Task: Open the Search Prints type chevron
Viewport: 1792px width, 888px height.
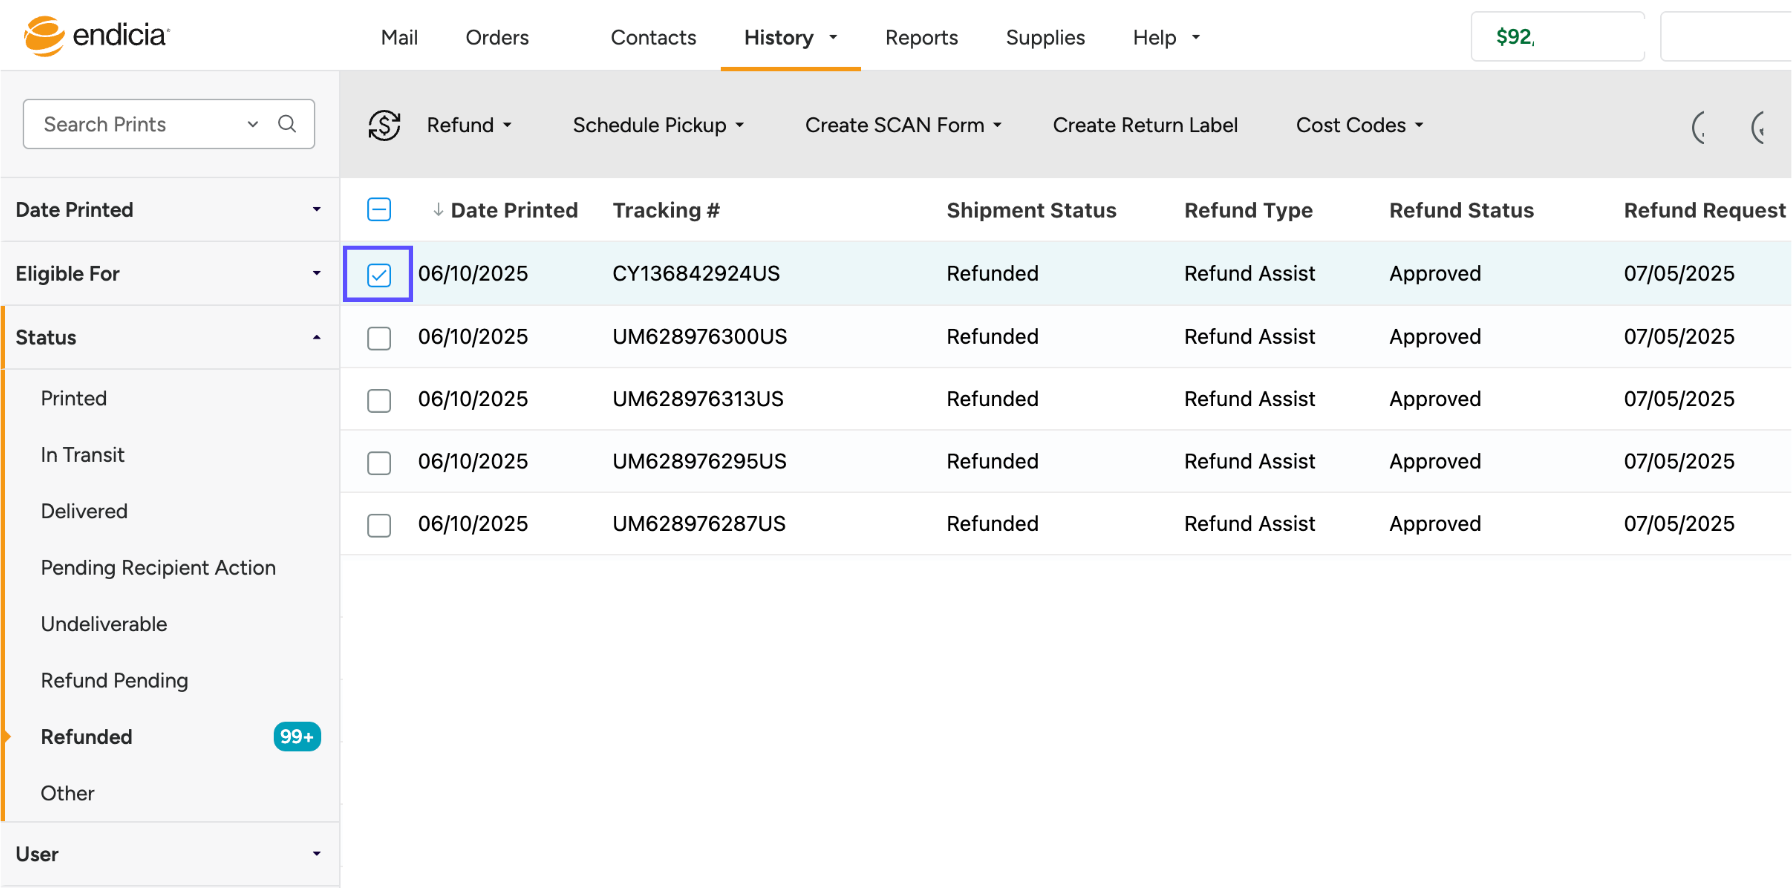Action: [x=253, y=124]
